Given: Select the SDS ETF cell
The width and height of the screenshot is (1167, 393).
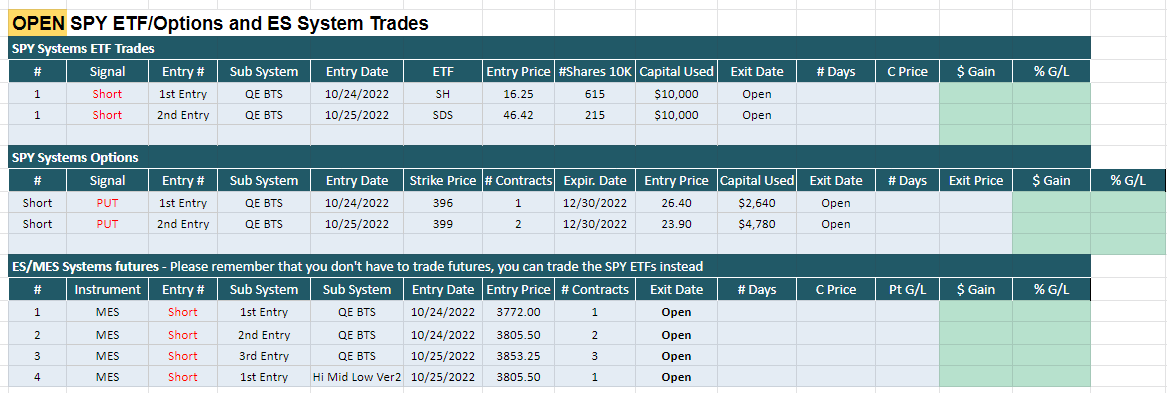Looking at the screenshot, I should pos(443,115).
